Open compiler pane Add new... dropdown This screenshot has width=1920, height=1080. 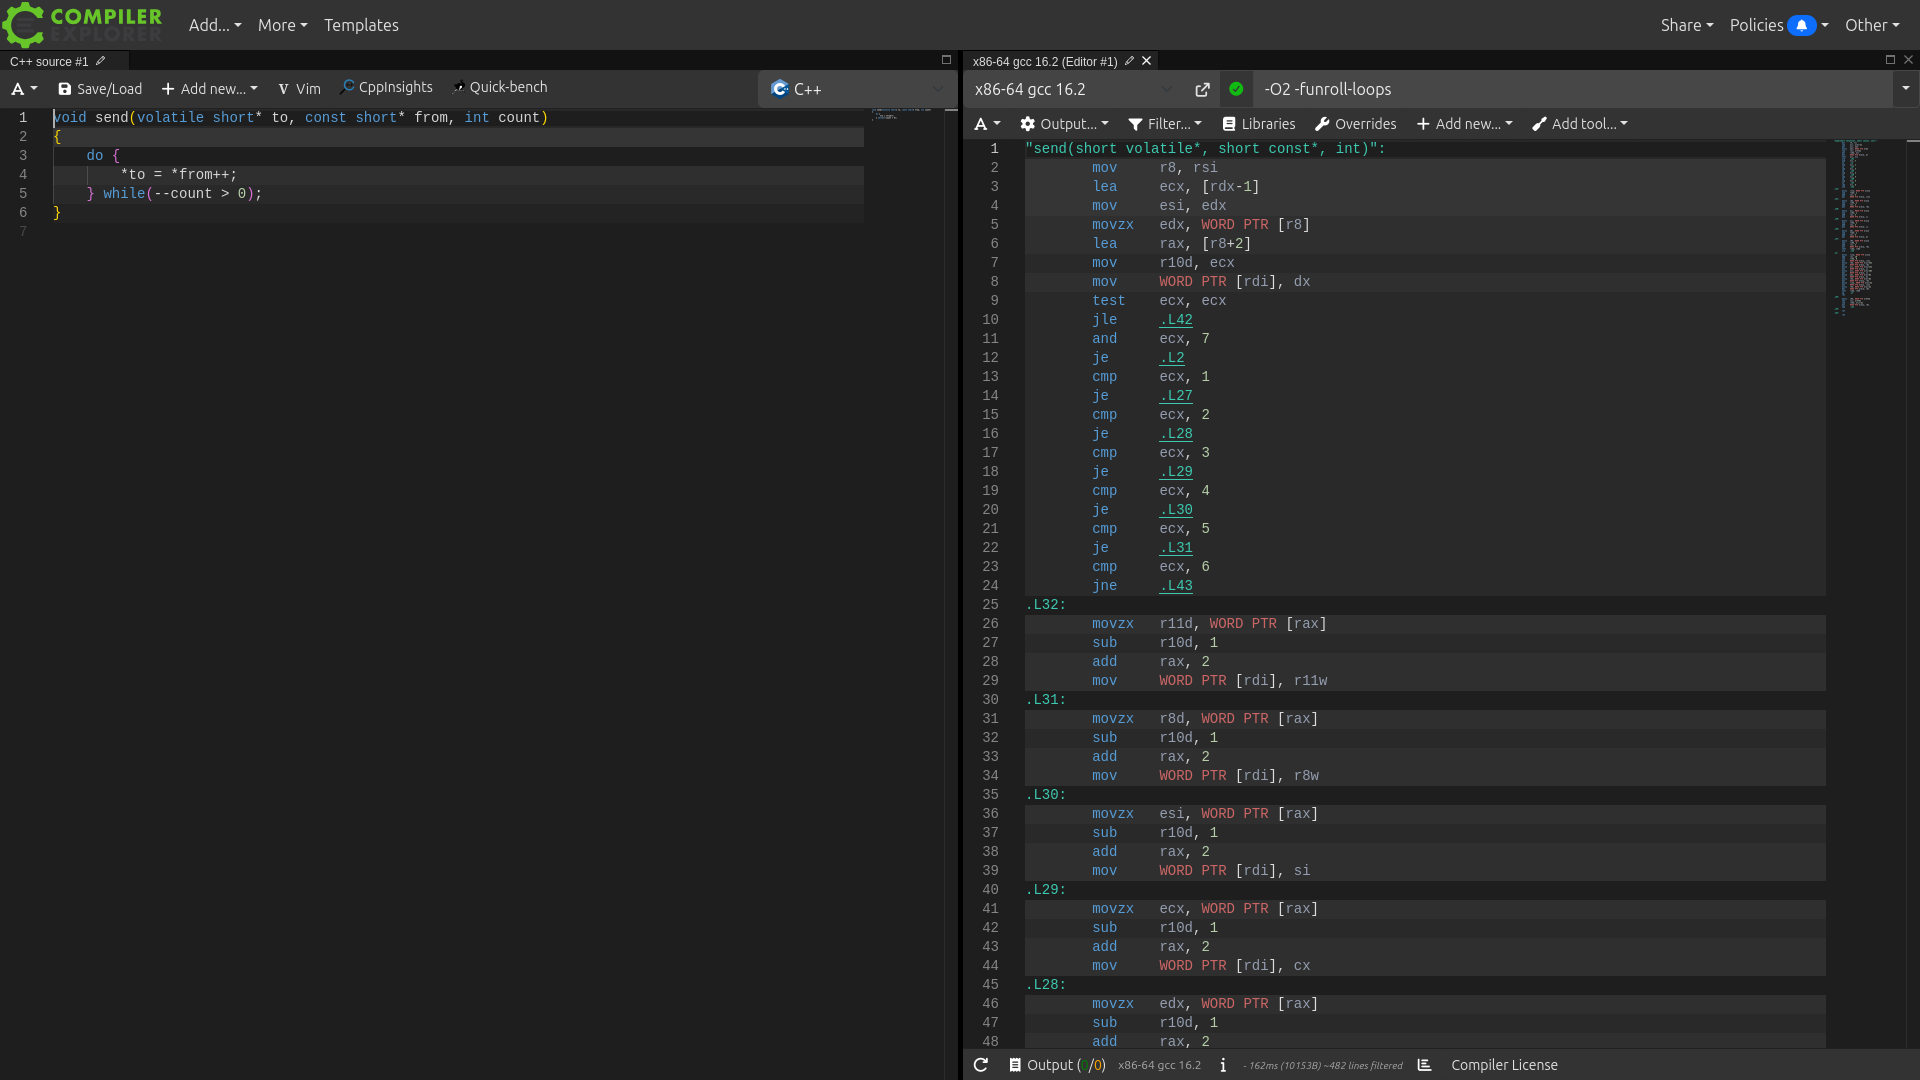click(1464, 124)
